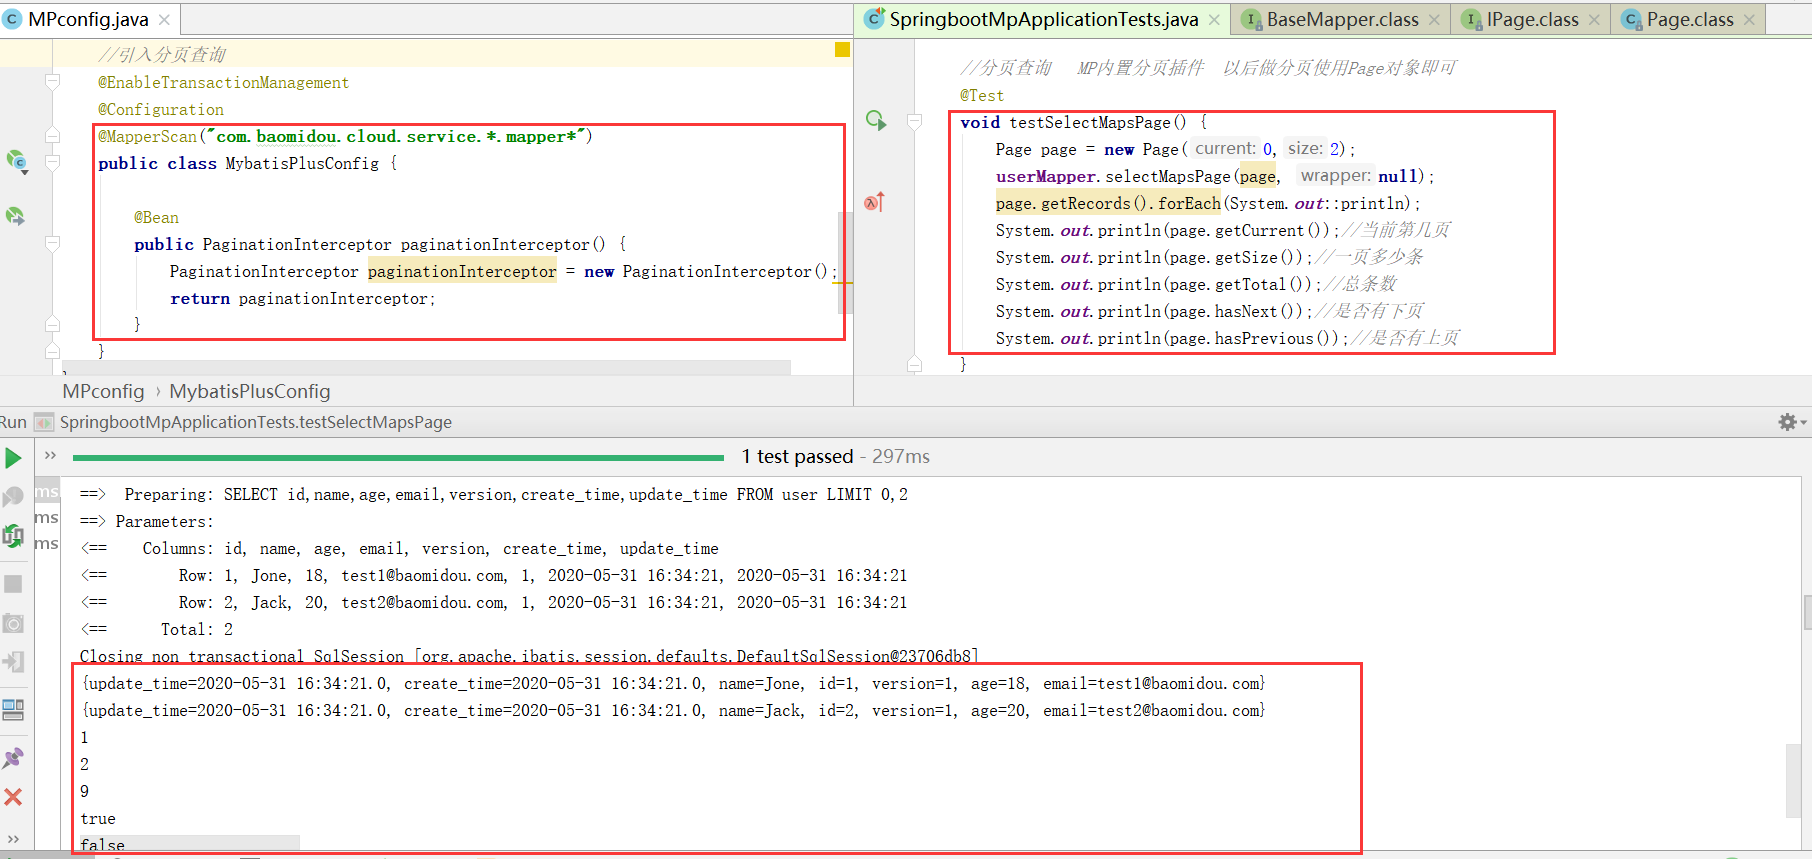Click the '1 test passed' status text
The image size is (1812, 859).
pos(797,456)
